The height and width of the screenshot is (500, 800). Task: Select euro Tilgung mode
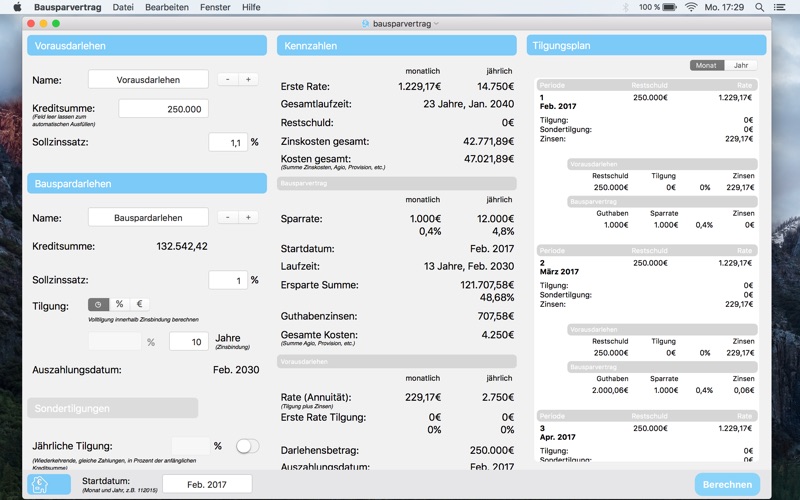[x=139, y=304]
